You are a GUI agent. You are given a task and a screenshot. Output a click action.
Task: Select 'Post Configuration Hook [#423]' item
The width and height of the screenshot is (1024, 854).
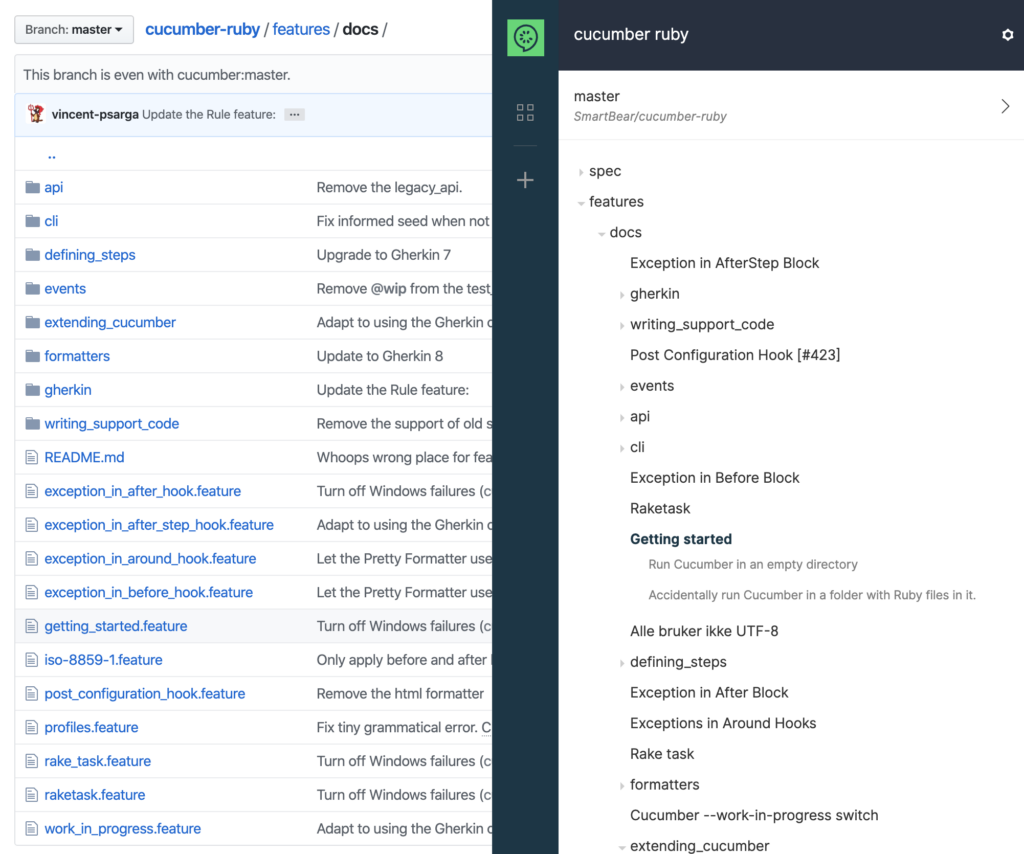click(x=735, y=355)
